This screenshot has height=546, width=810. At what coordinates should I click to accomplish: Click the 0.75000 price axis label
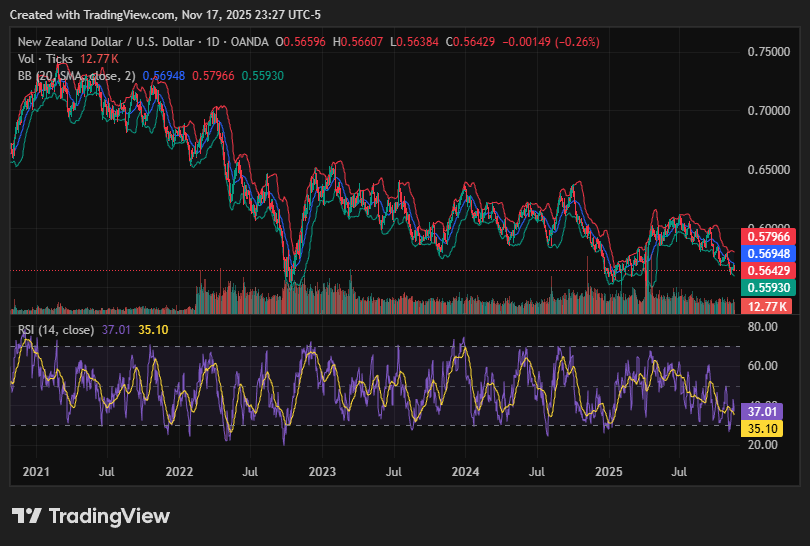[768, 51]
